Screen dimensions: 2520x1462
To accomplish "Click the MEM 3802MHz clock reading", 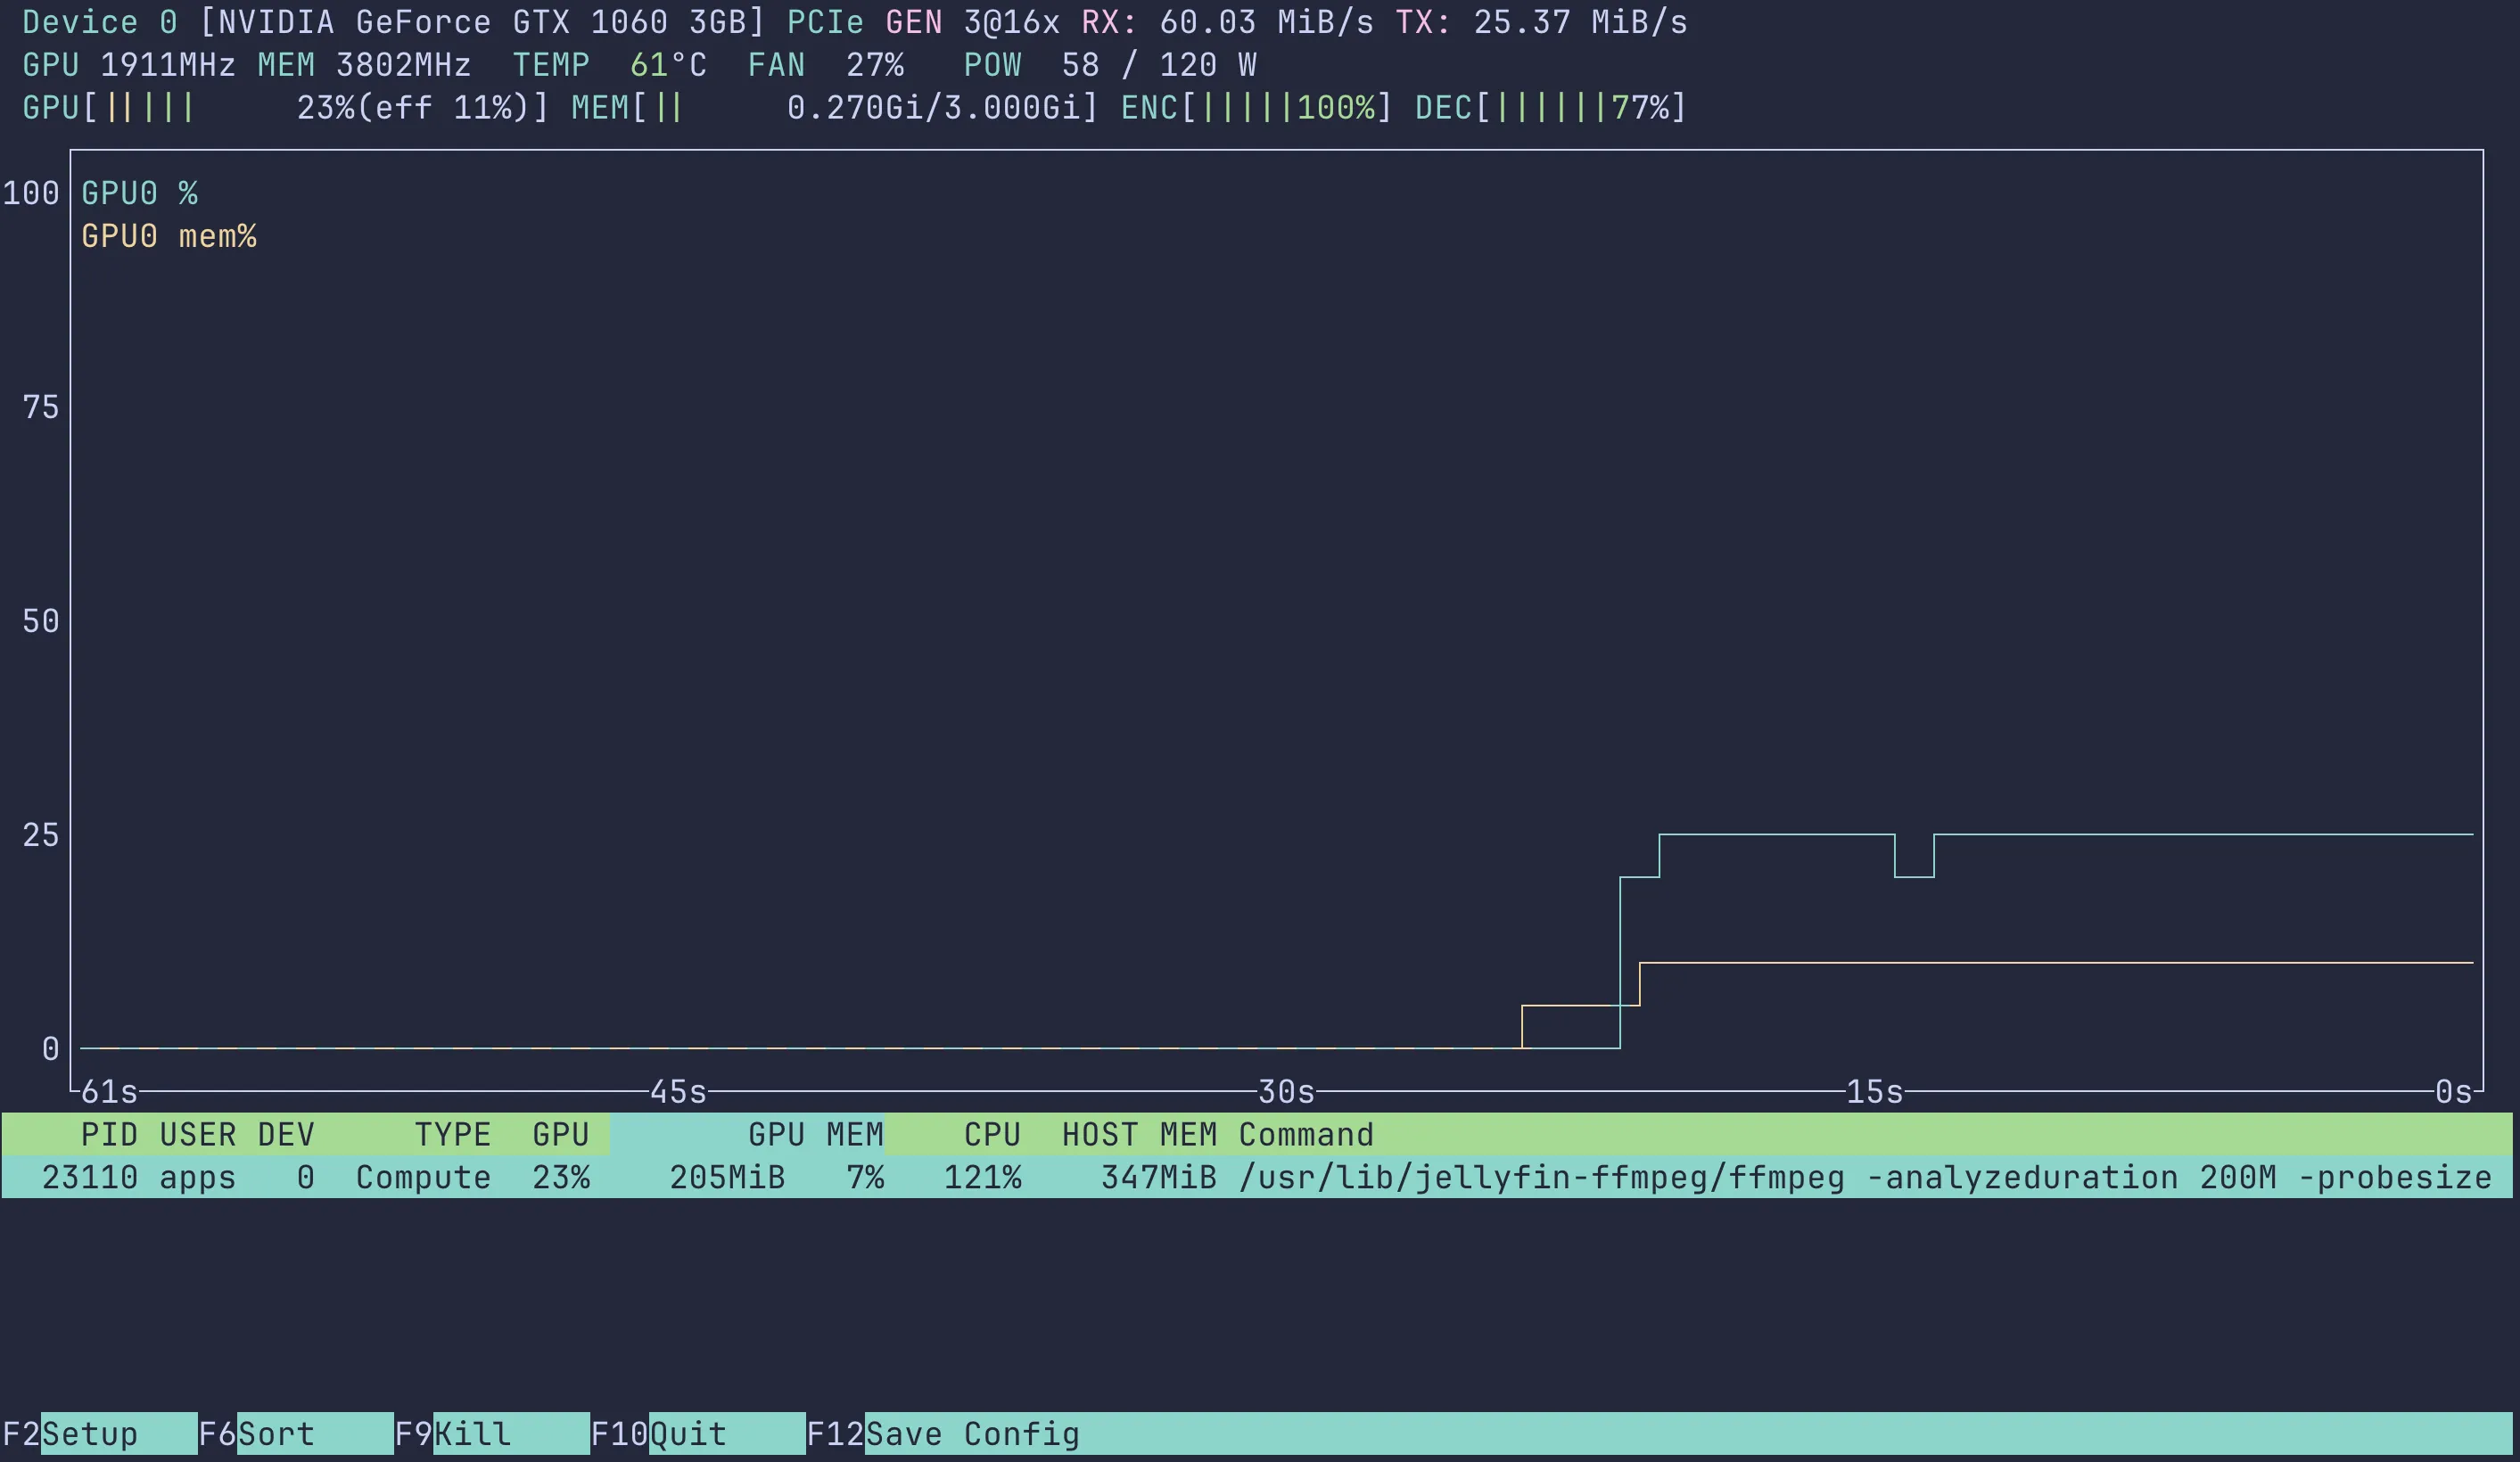I will coord(364,65).
